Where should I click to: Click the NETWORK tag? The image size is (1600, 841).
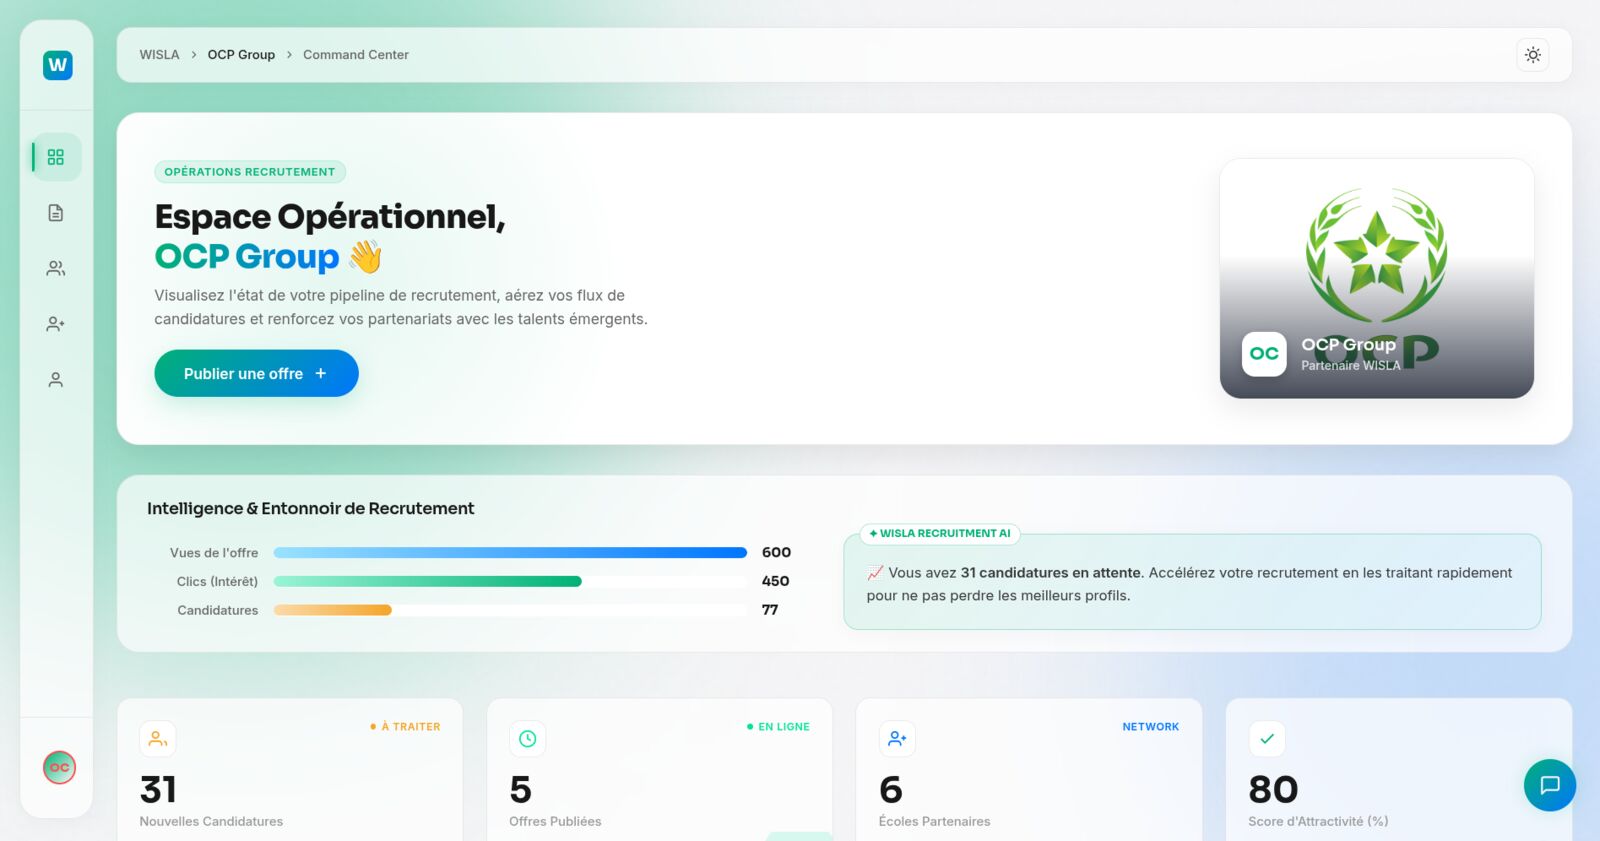[1150, 727]
